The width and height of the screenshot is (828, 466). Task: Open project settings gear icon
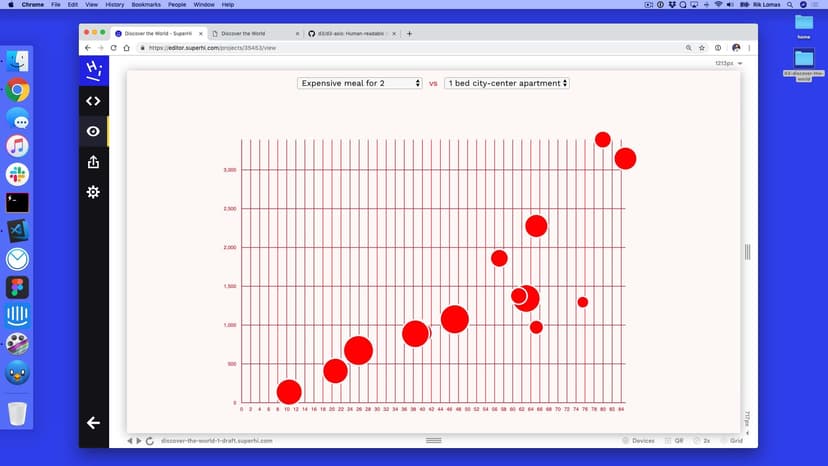[x=93, y=192]
